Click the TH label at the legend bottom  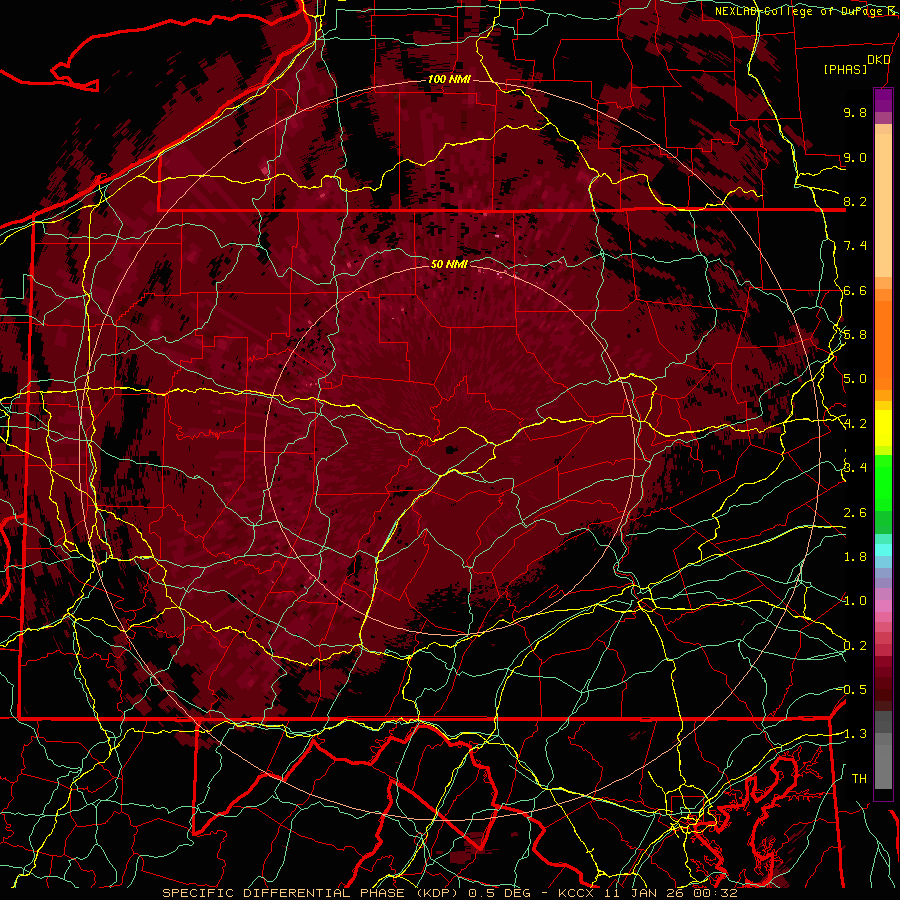coord(859,779)
